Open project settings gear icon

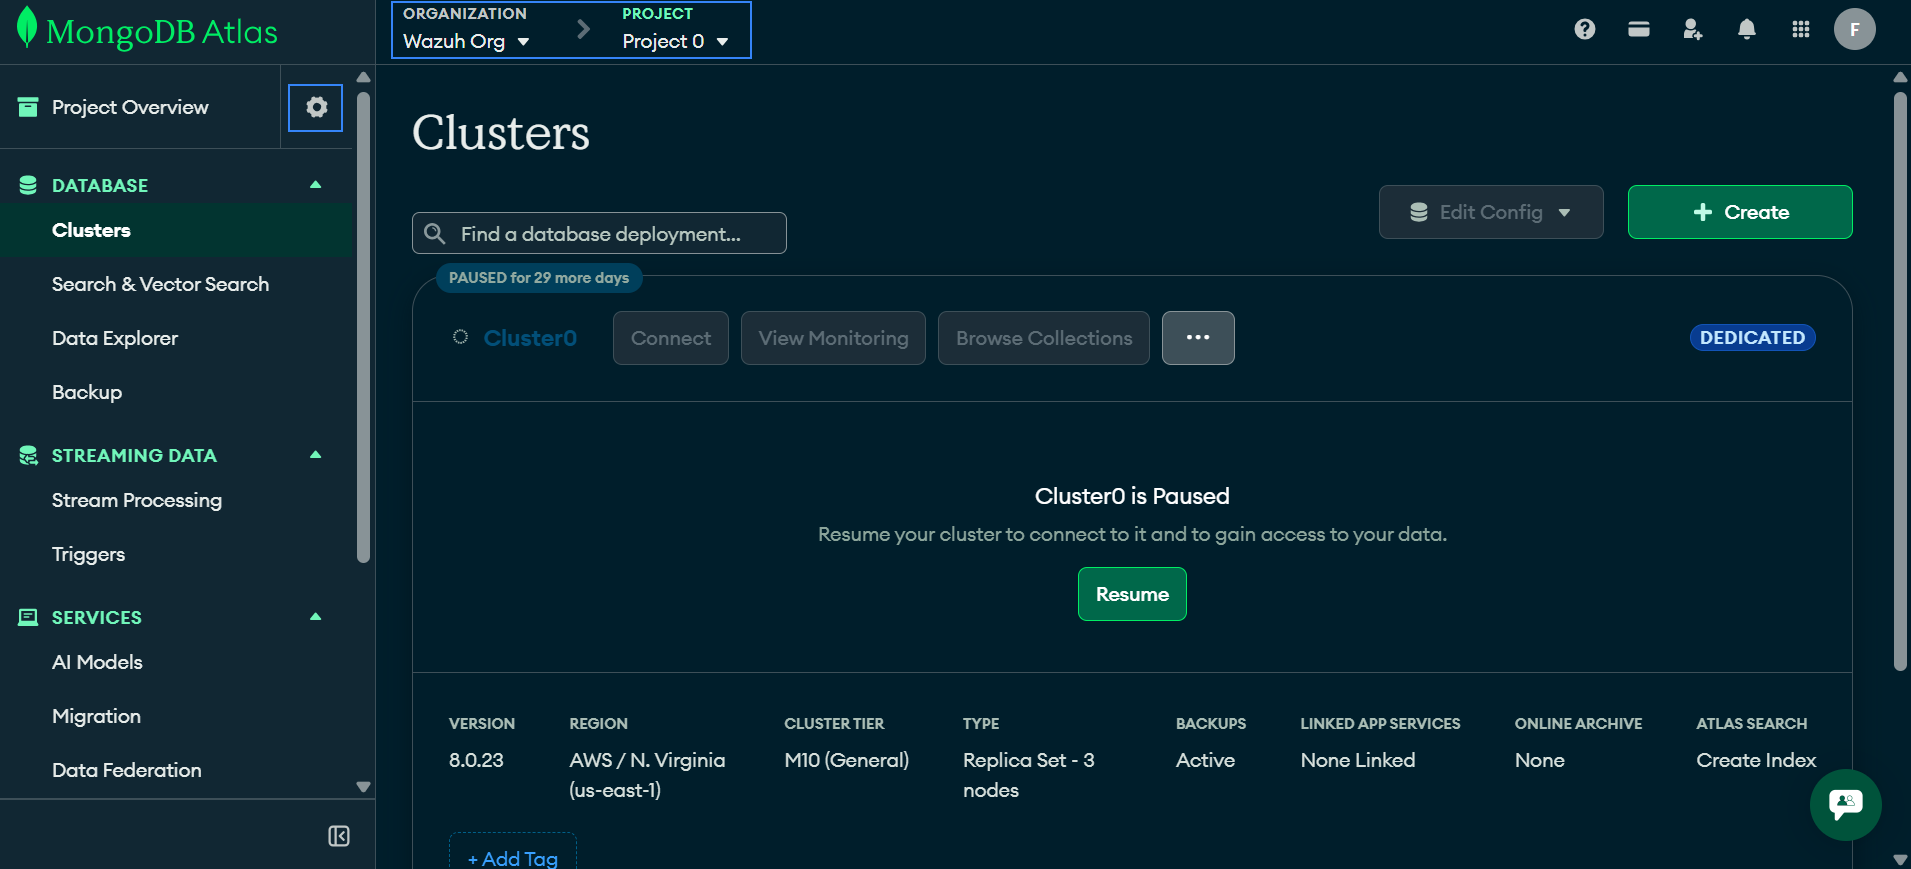316,107
